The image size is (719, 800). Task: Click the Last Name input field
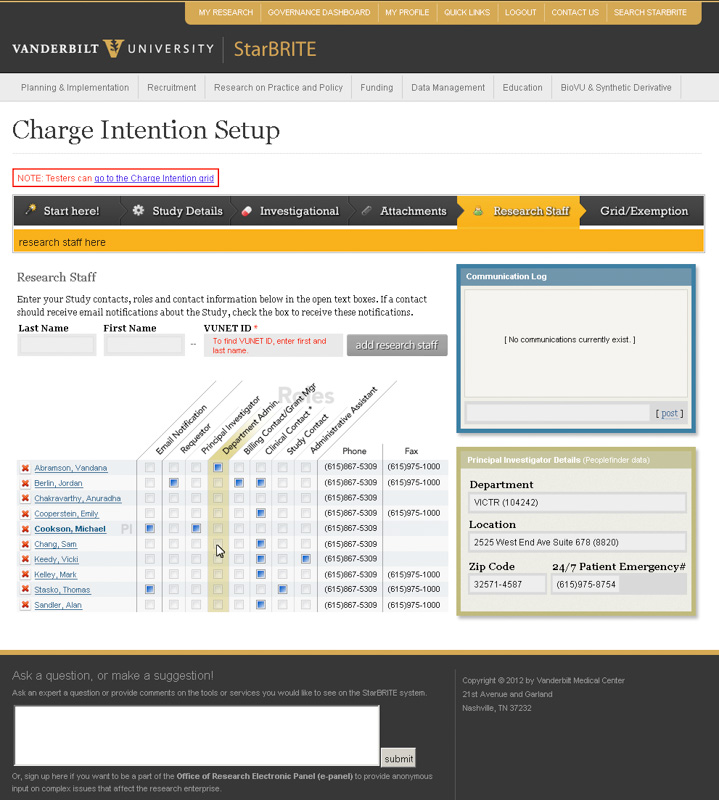57,345
